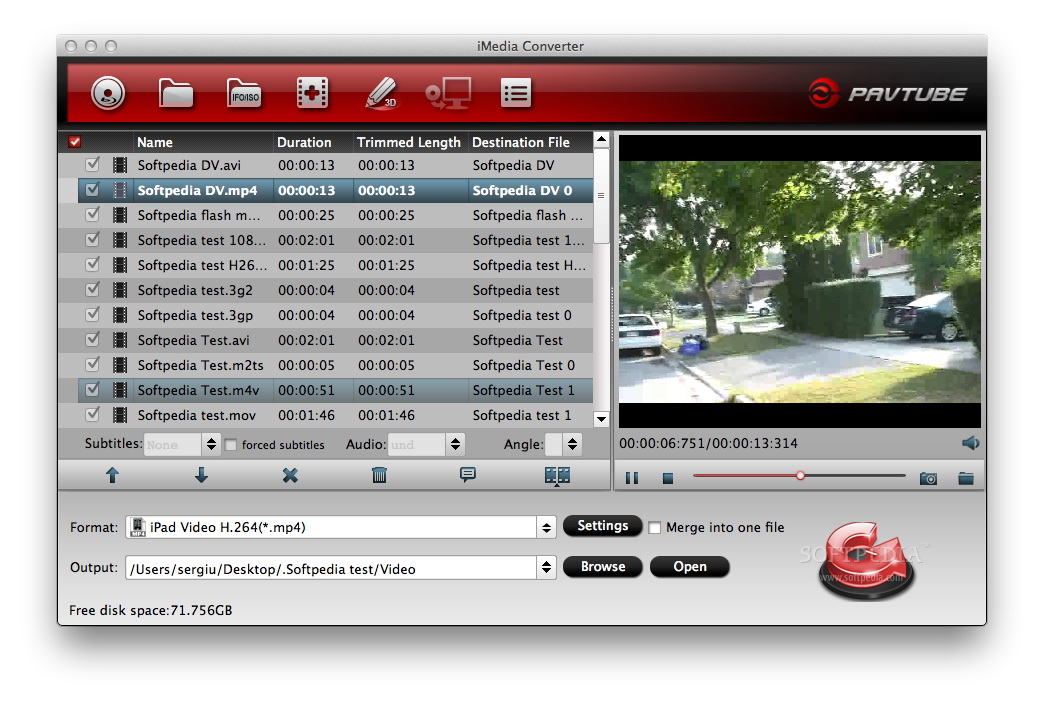Open the Audio track dropdown

click(426, 444)
